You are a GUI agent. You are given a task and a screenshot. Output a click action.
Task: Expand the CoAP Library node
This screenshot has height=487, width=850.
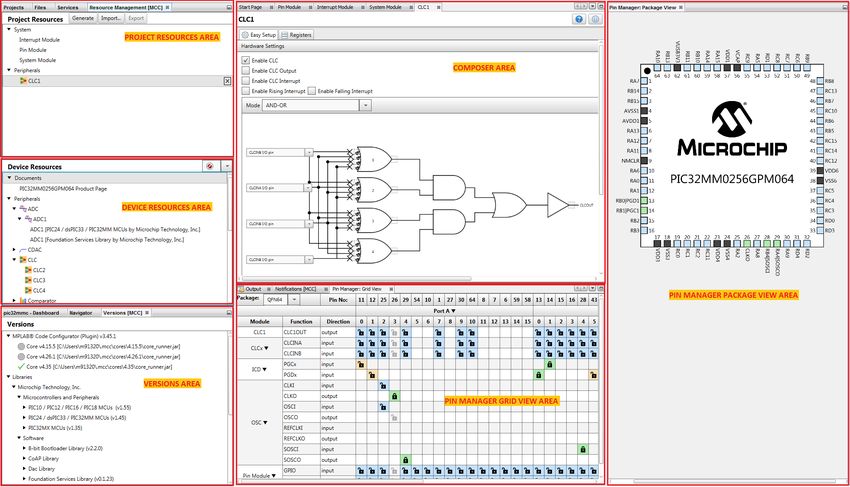click(24, 458)
